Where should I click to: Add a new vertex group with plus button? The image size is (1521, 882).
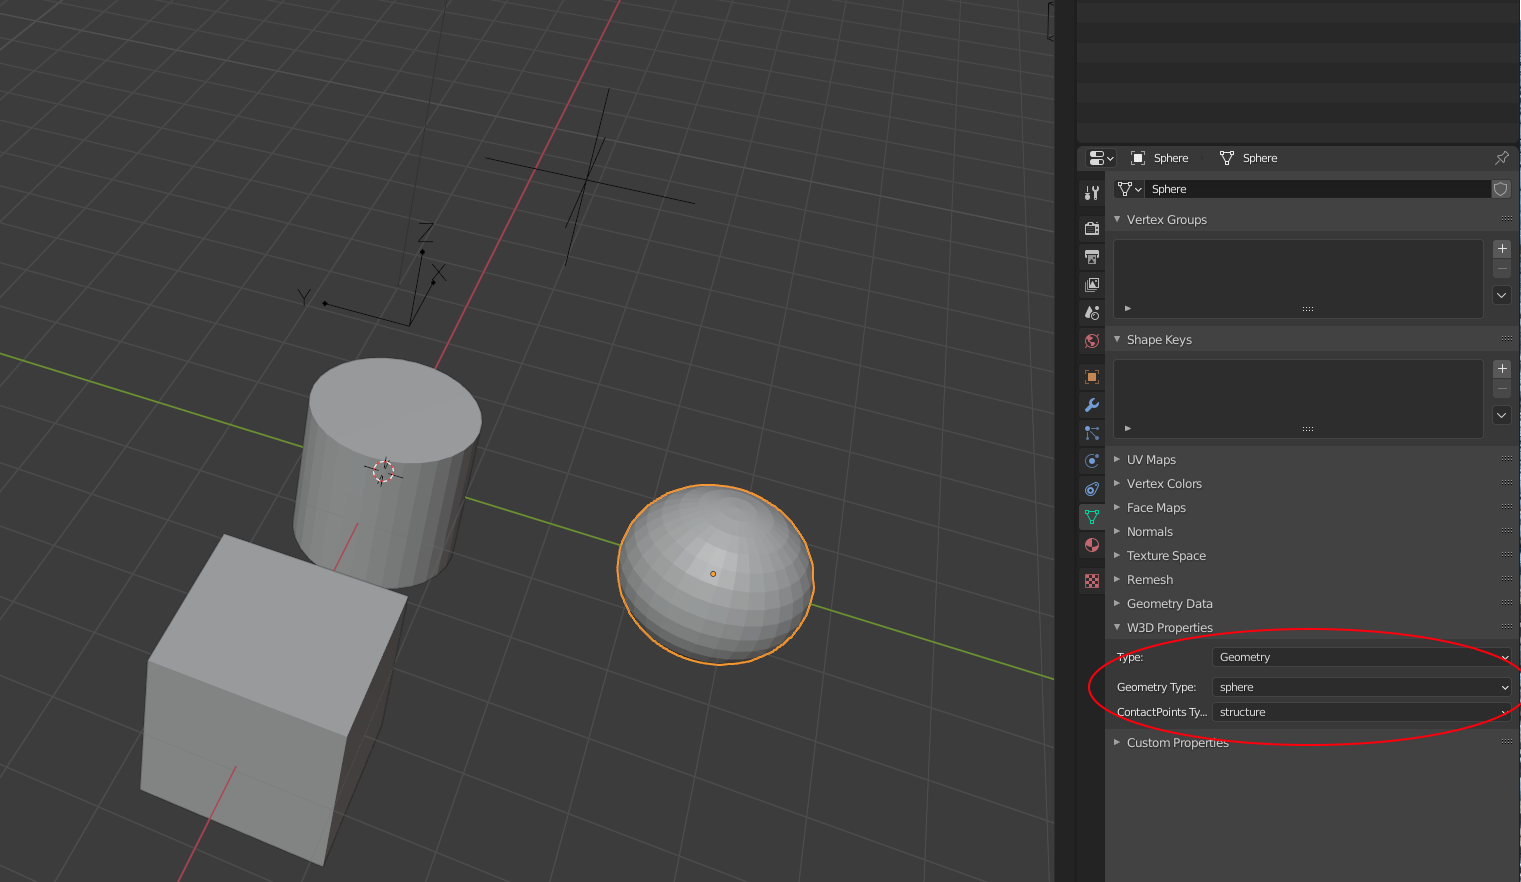1502,249
